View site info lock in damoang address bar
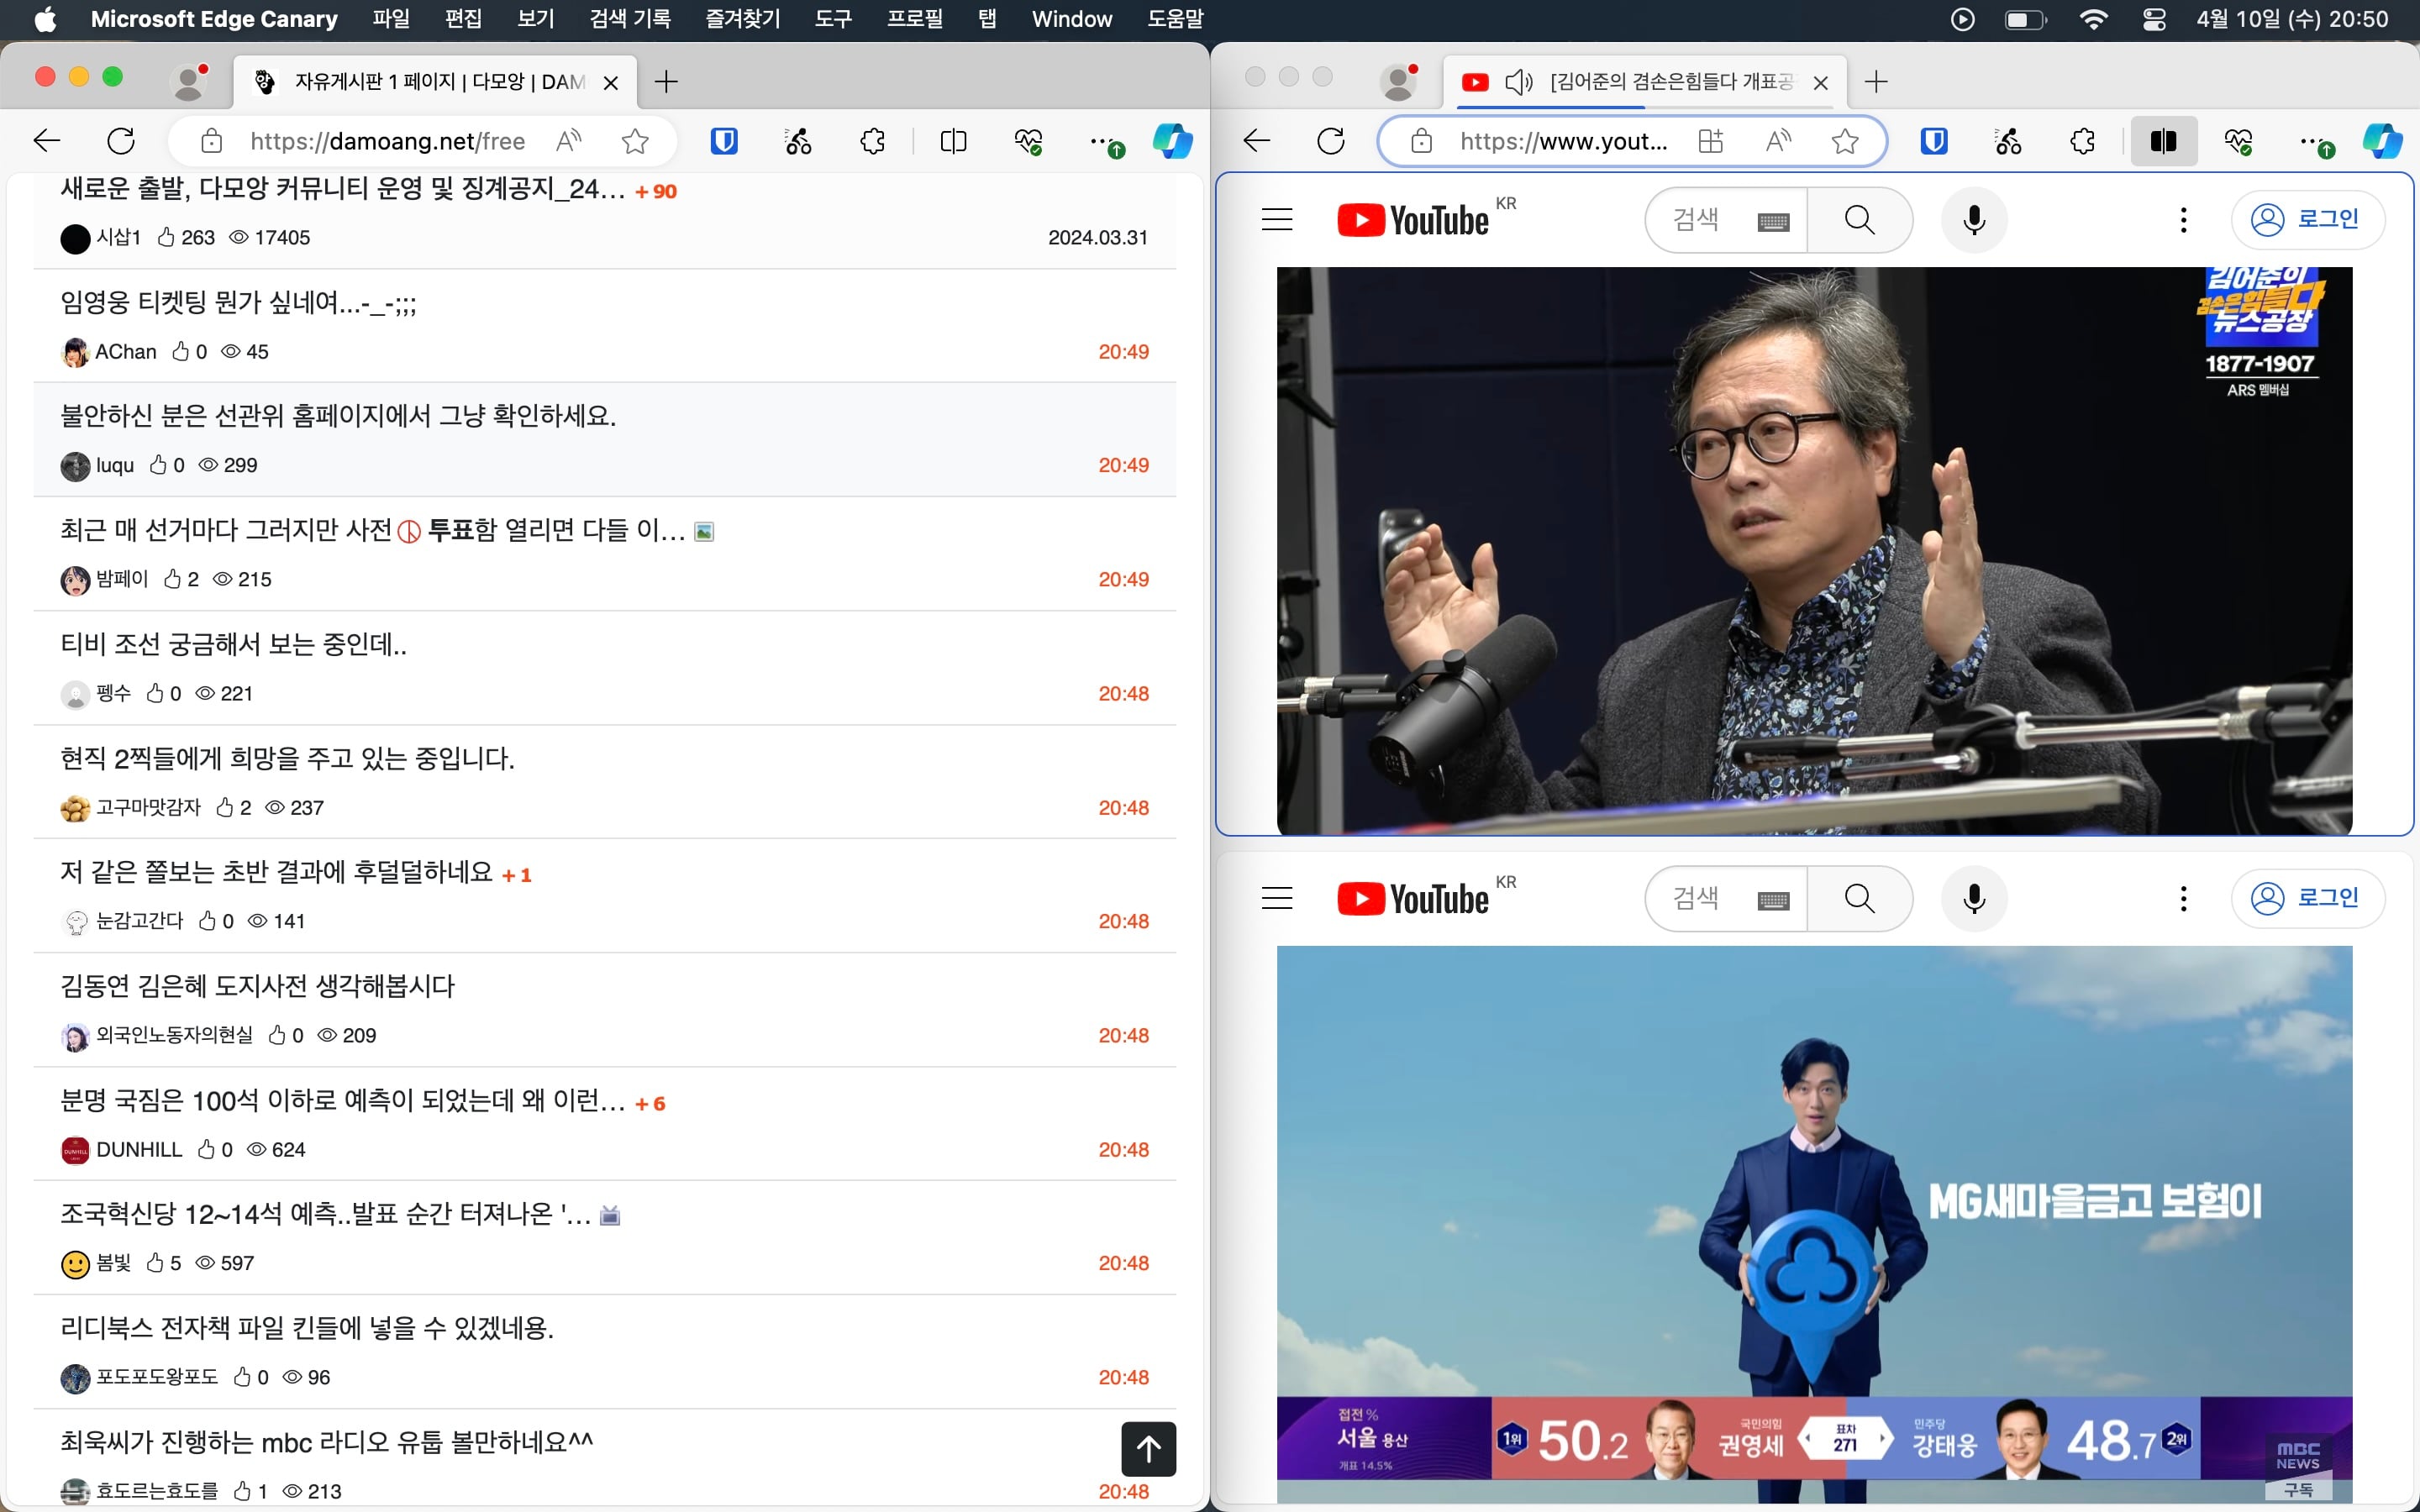This screenshot has width=2420, height=1512. 212,141
